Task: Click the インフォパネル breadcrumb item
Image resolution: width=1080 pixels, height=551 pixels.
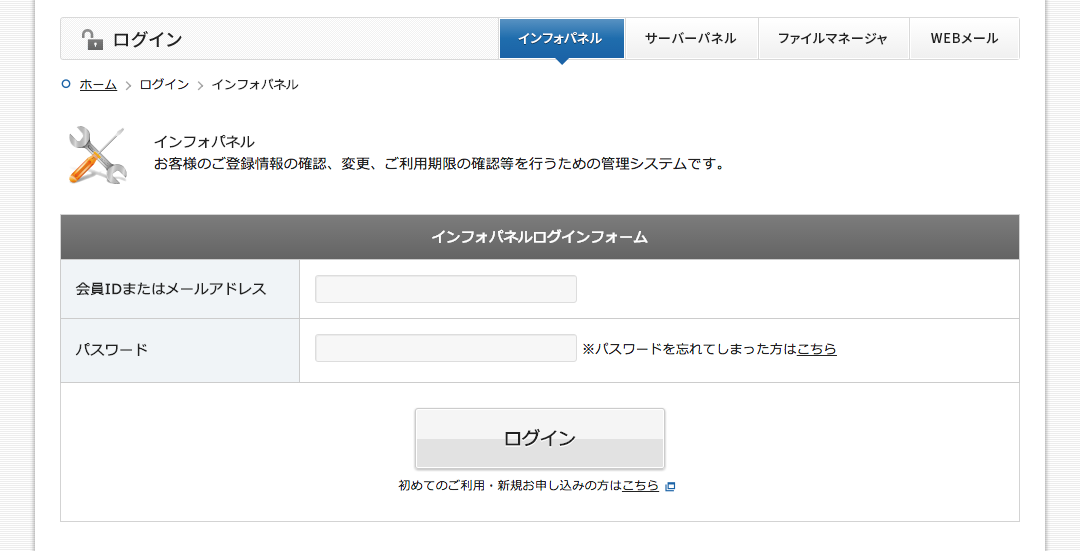Action: [254, 85]
